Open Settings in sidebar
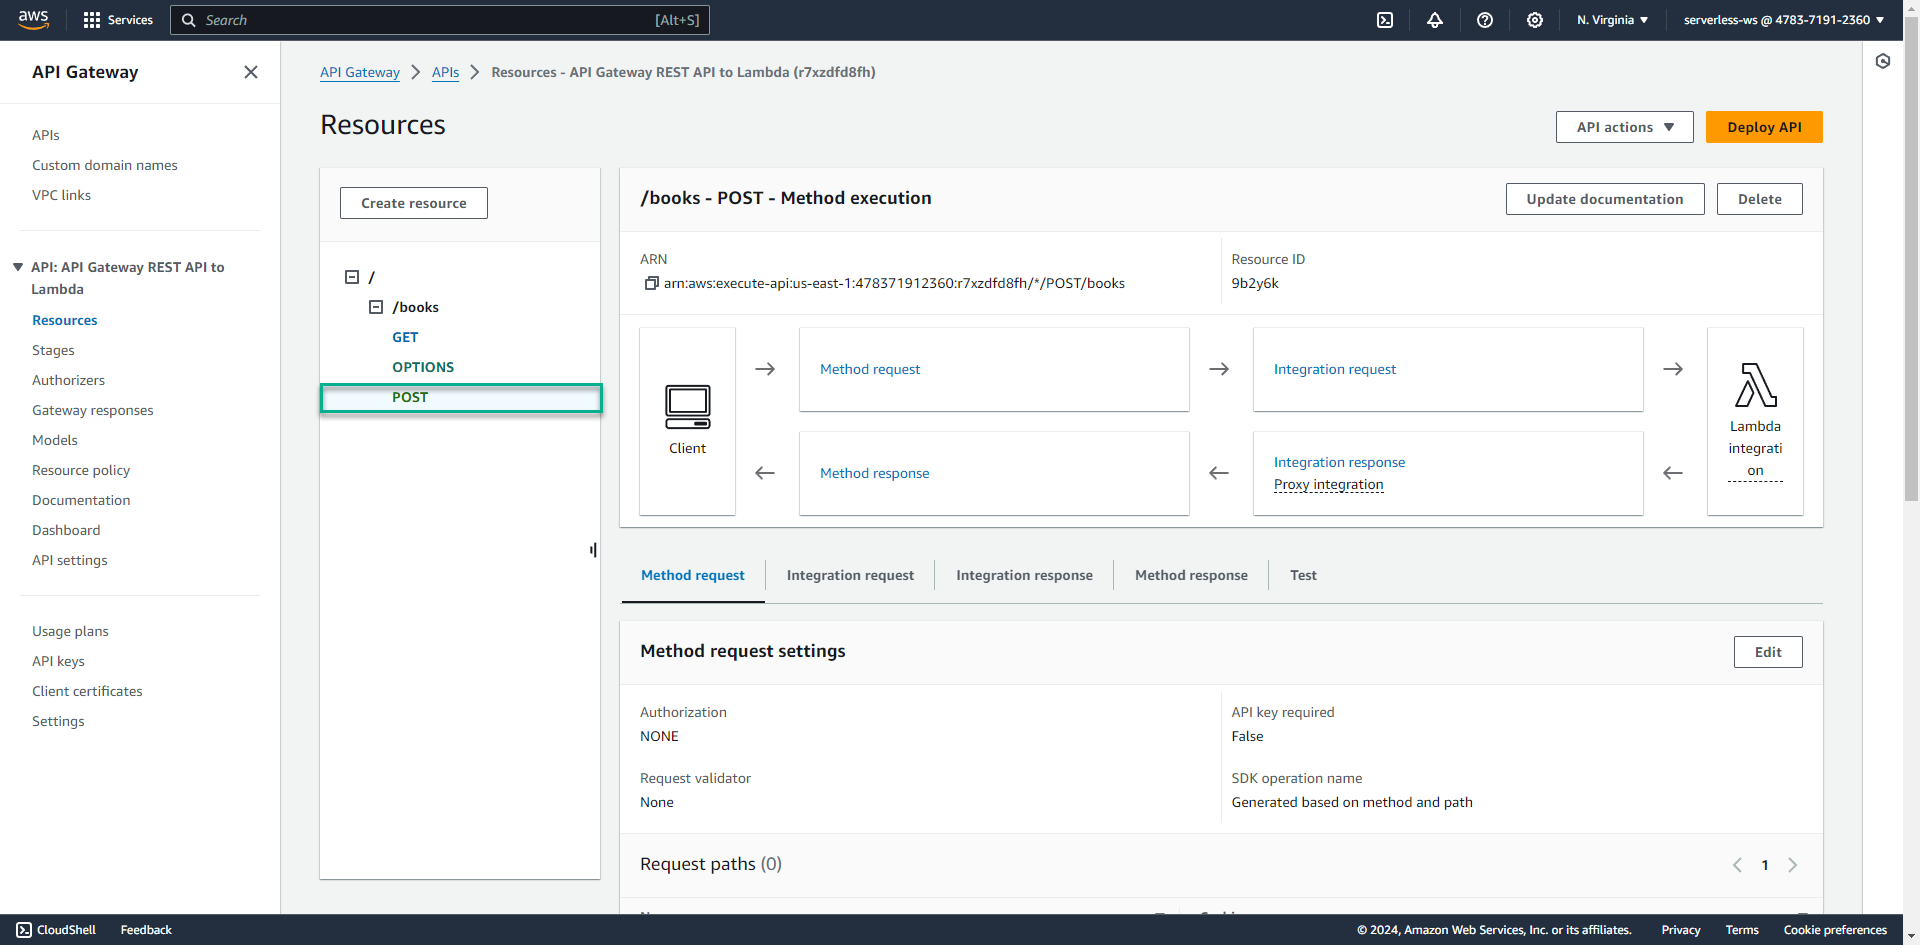Image resolution: width=1920 pixels, height=945 pixels. 58,721
